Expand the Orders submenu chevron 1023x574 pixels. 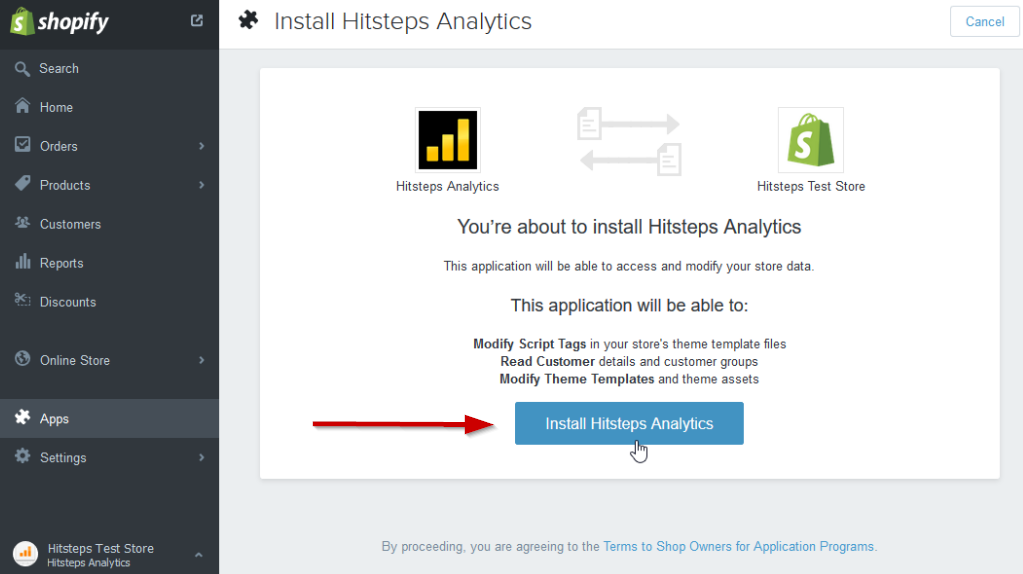pyautogui.click(x=202, y=146)
